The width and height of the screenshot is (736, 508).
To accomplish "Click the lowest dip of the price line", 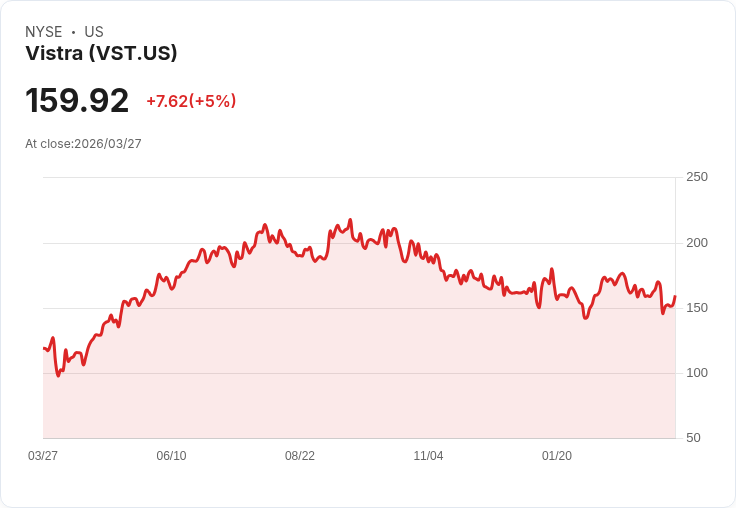I will (58, 376).
